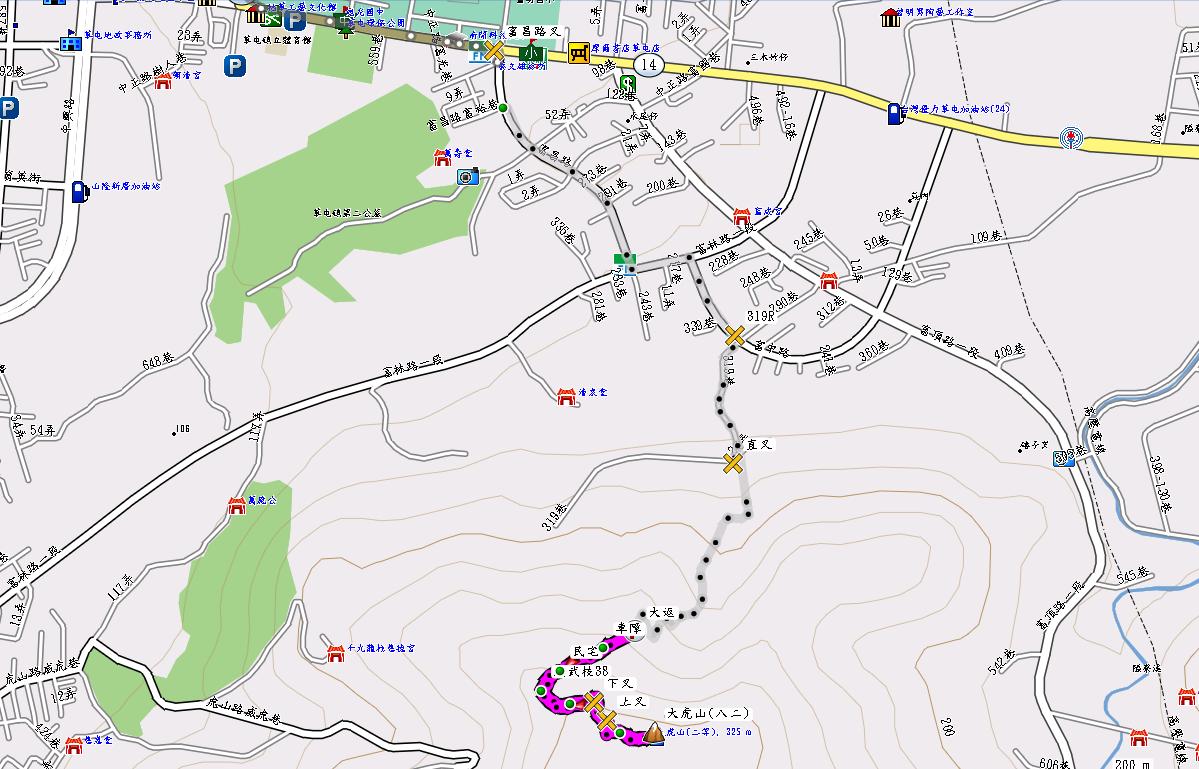Click the 大虎山 mountain summit icon

(x=654, y=734)
